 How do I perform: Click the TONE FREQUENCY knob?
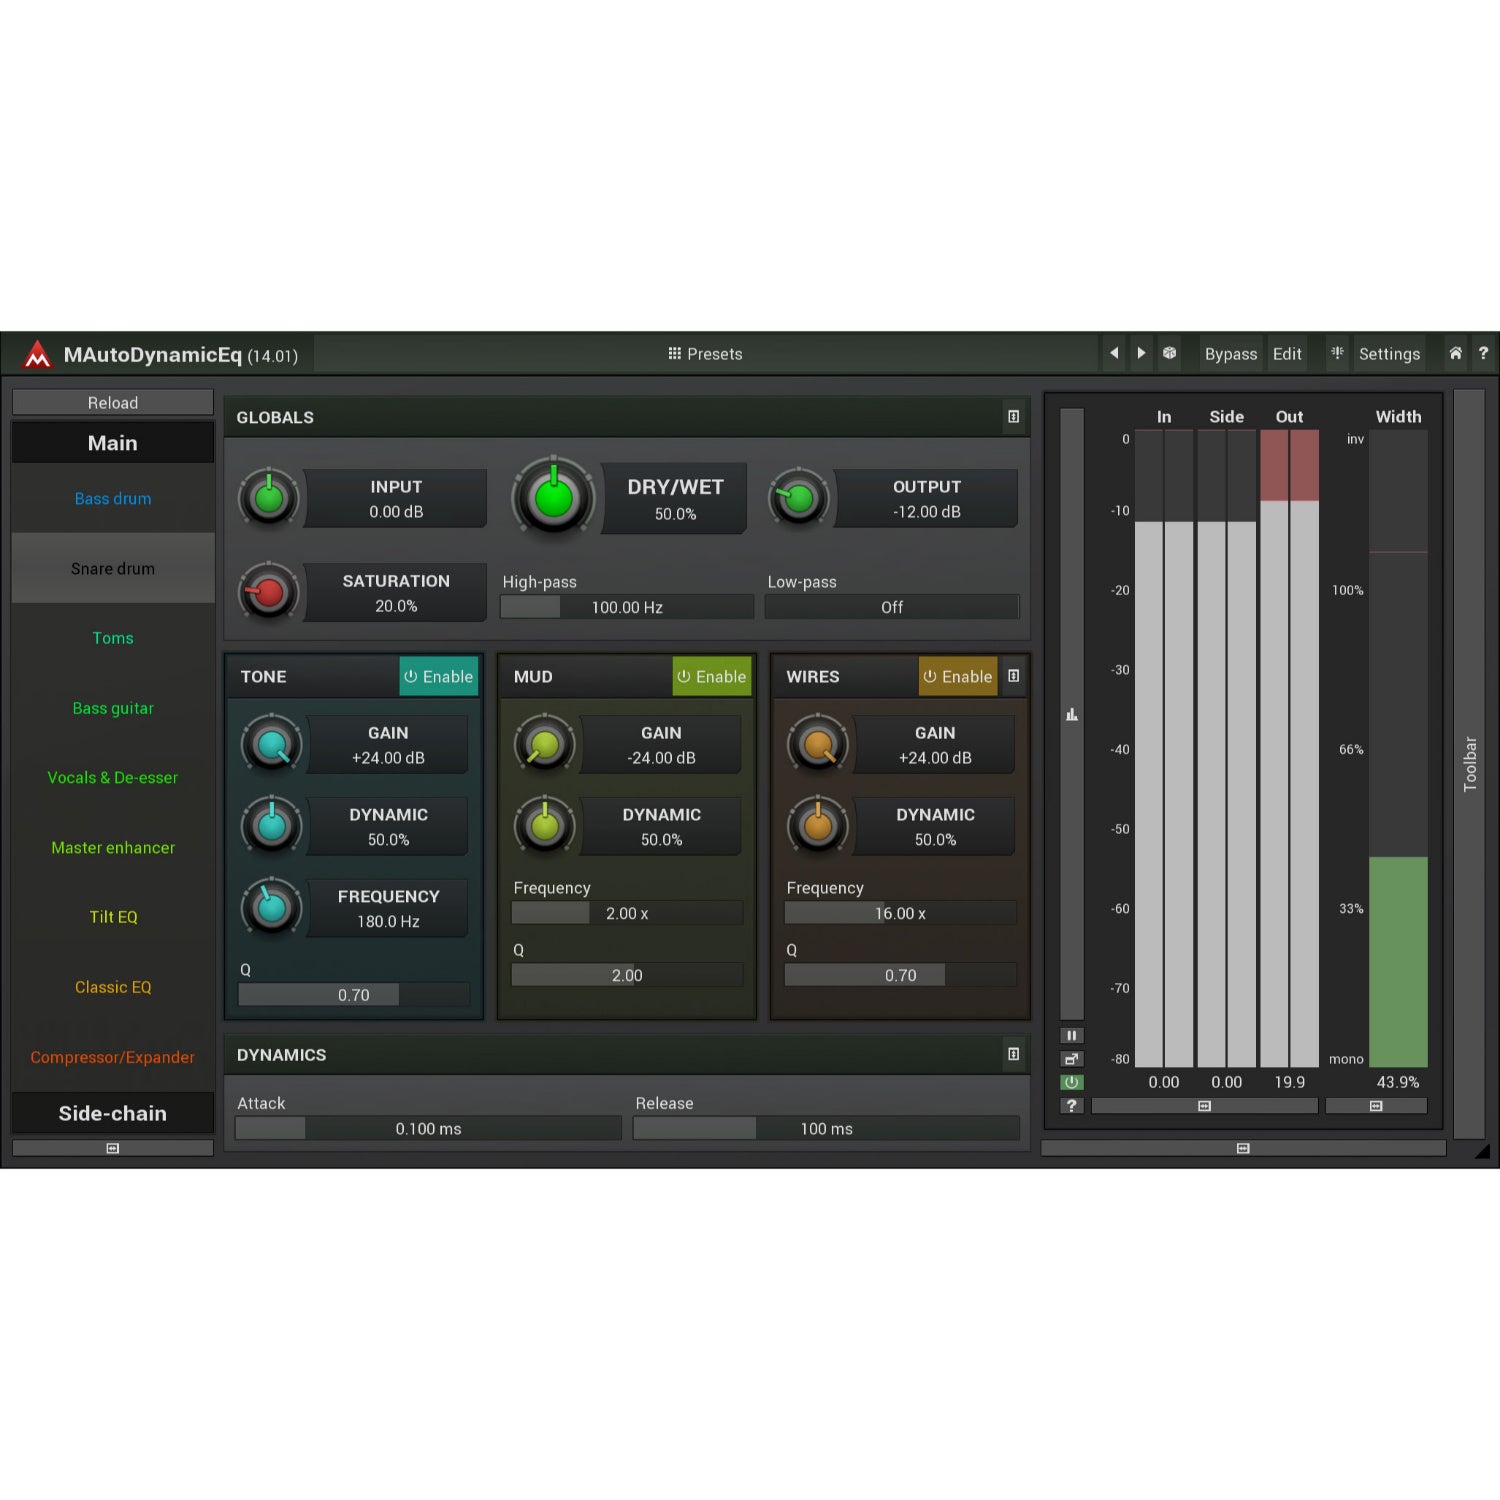271,907
